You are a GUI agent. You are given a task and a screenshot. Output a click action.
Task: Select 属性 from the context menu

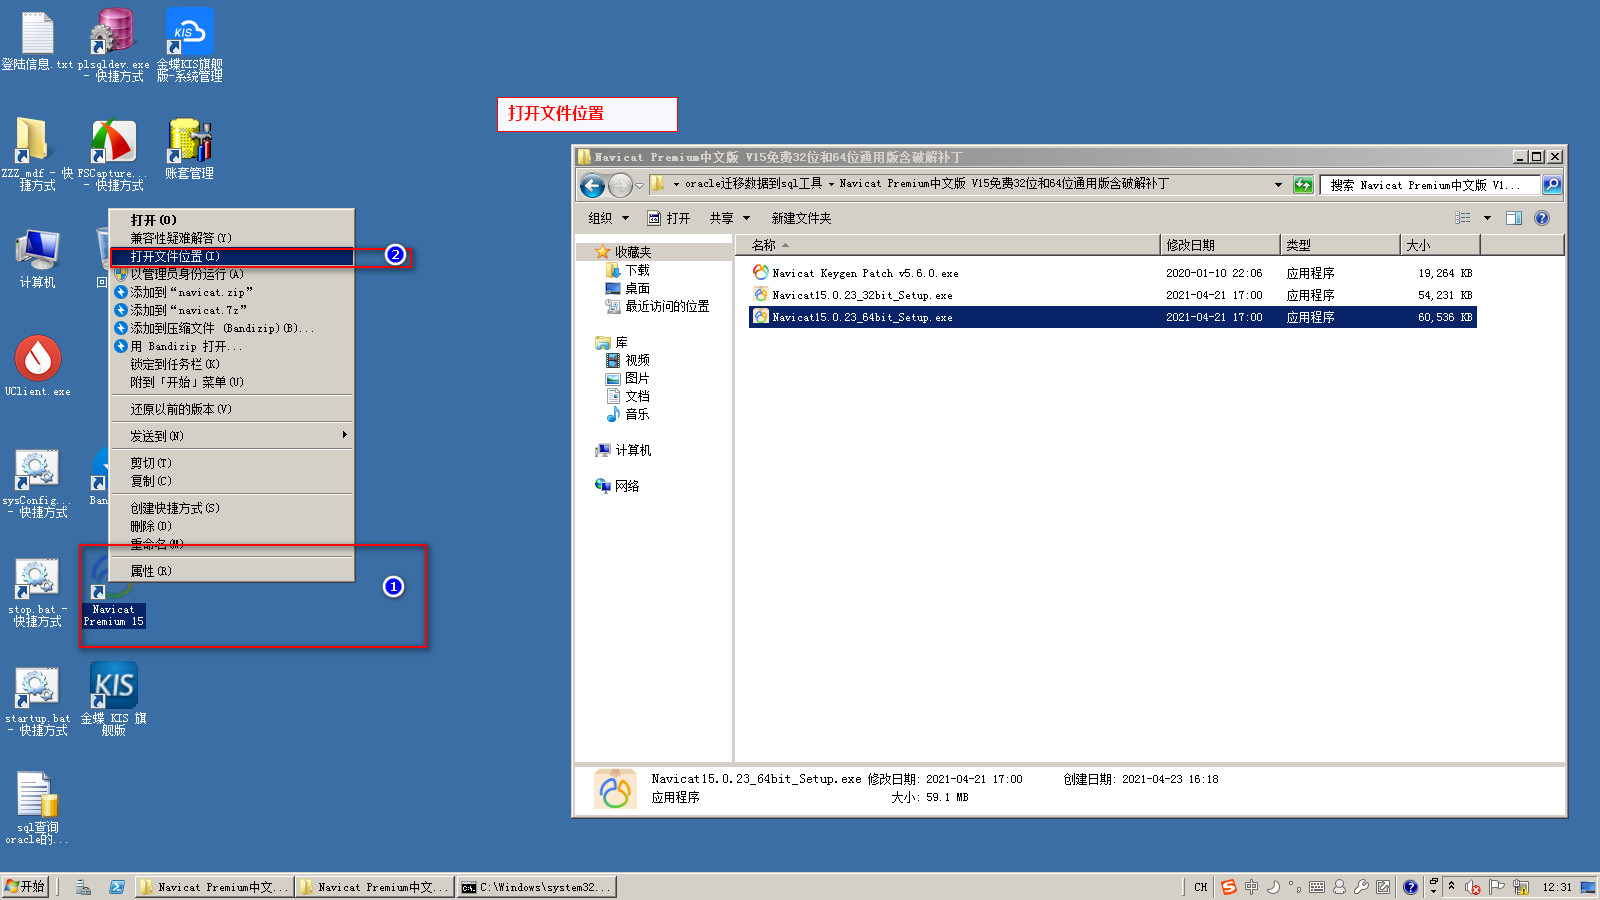150,571
